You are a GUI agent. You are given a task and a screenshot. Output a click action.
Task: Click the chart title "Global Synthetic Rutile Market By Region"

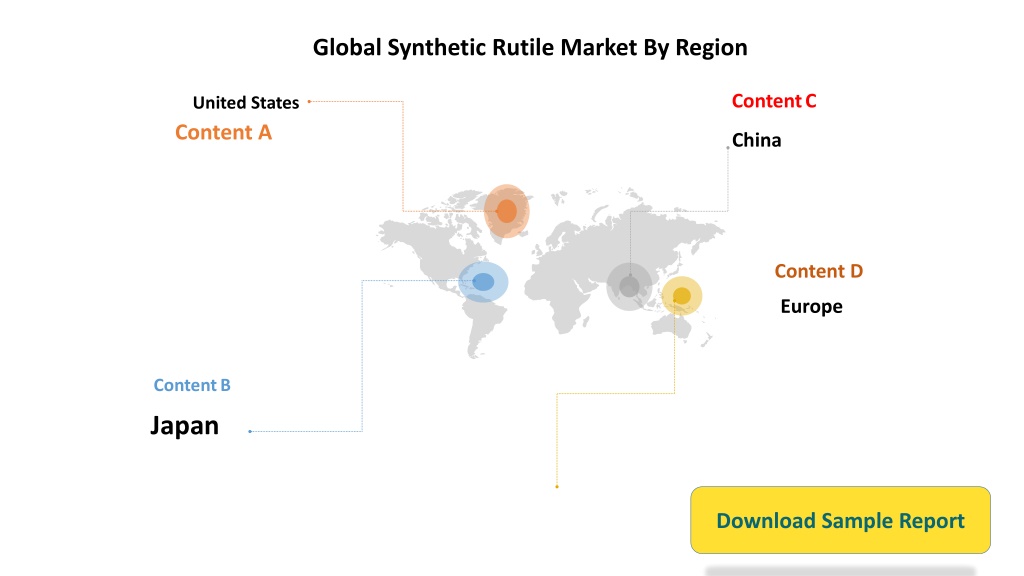[530, 48]
